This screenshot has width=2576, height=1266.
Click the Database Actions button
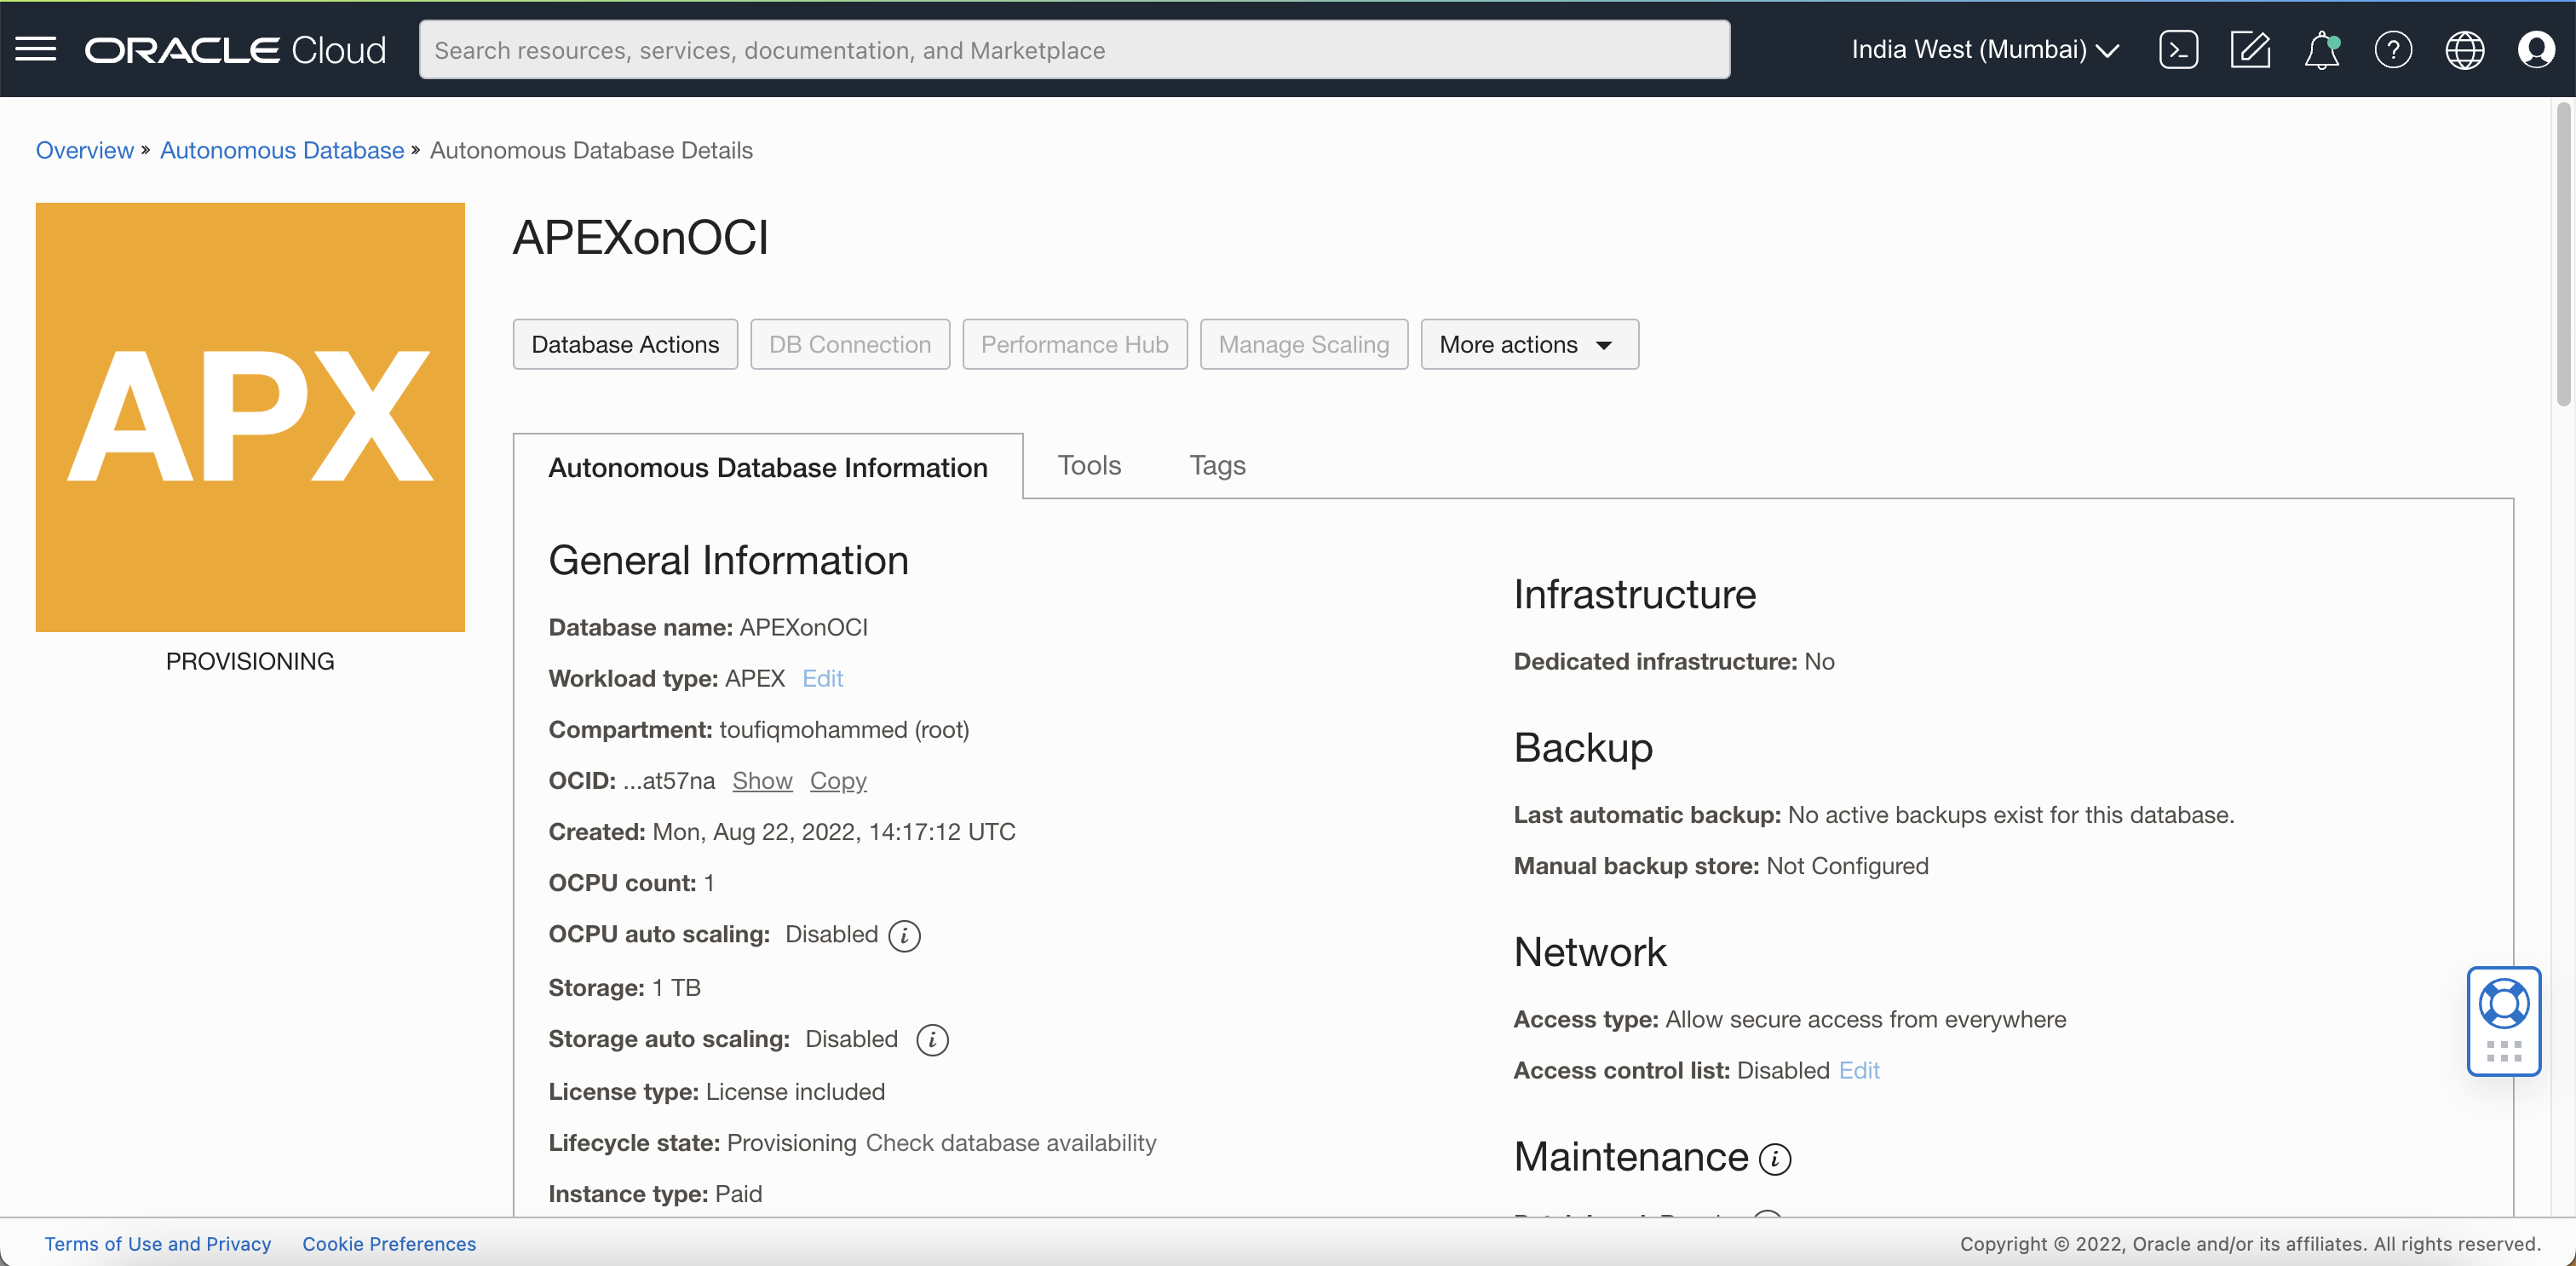pos(625,344)
